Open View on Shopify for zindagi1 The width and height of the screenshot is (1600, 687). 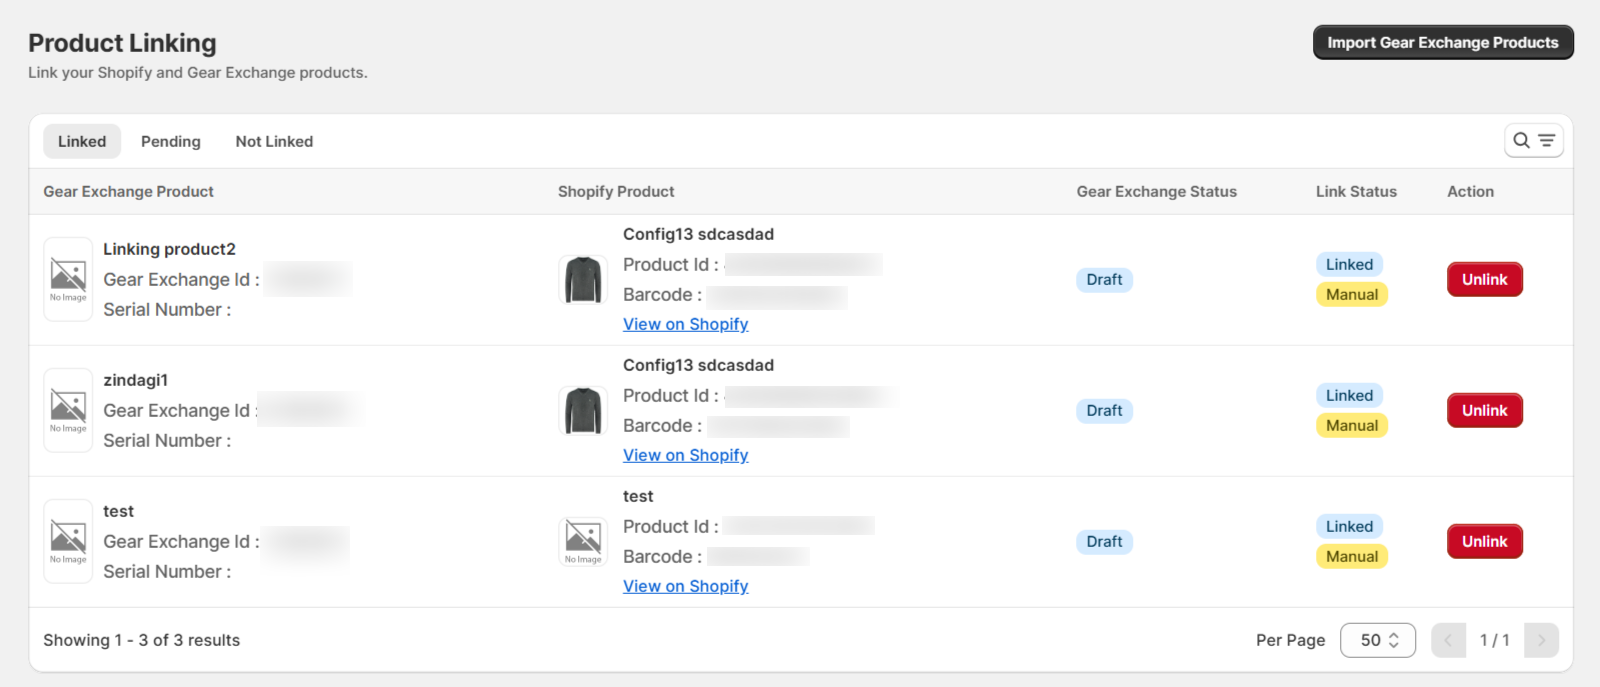[x=686, y=455]
